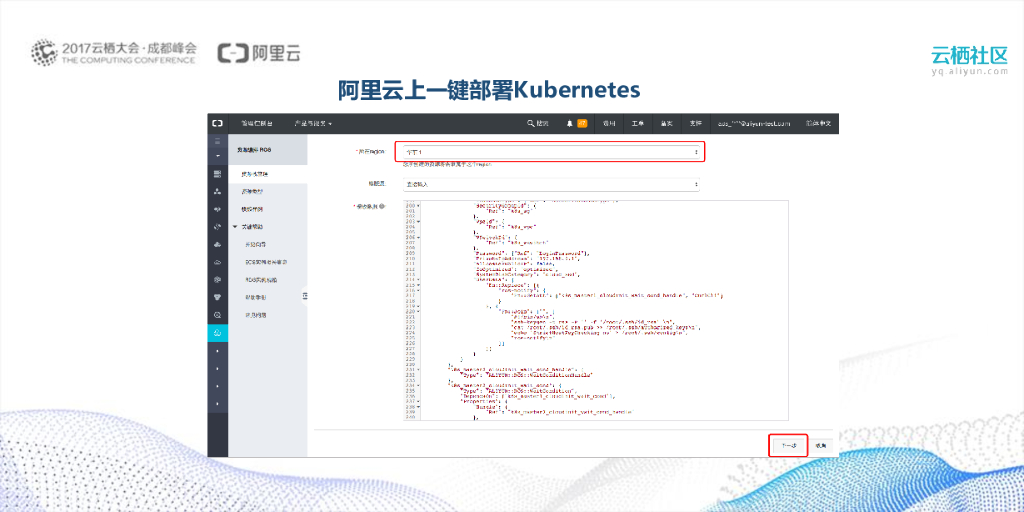Click inside the JSON template code editor
The image size is (1024, 512).
click(x=596, y=310)
